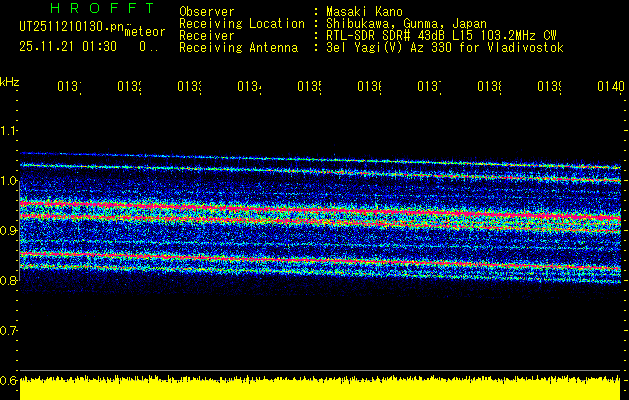The width and height of the screenshot is (629, 400).
Task: Select the Observer name Masaki Kano
Action: [x=365, y=11]
